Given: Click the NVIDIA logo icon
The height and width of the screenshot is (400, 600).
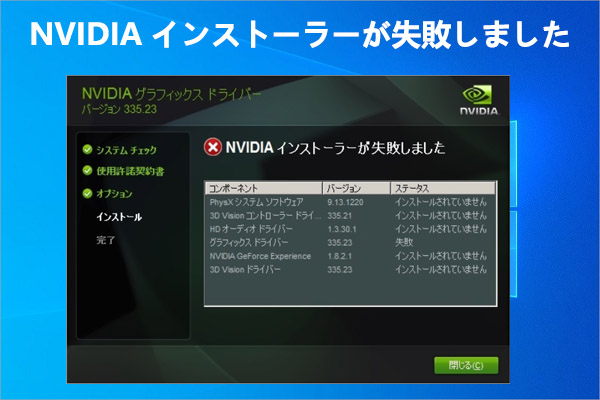Looking at the screenshot, I should (x=479, y=101).
